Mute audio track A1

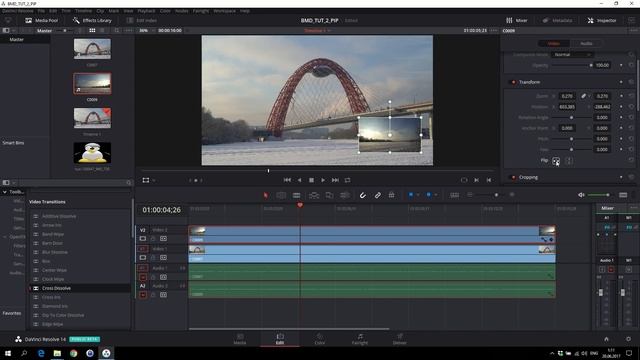click(143, 277)
